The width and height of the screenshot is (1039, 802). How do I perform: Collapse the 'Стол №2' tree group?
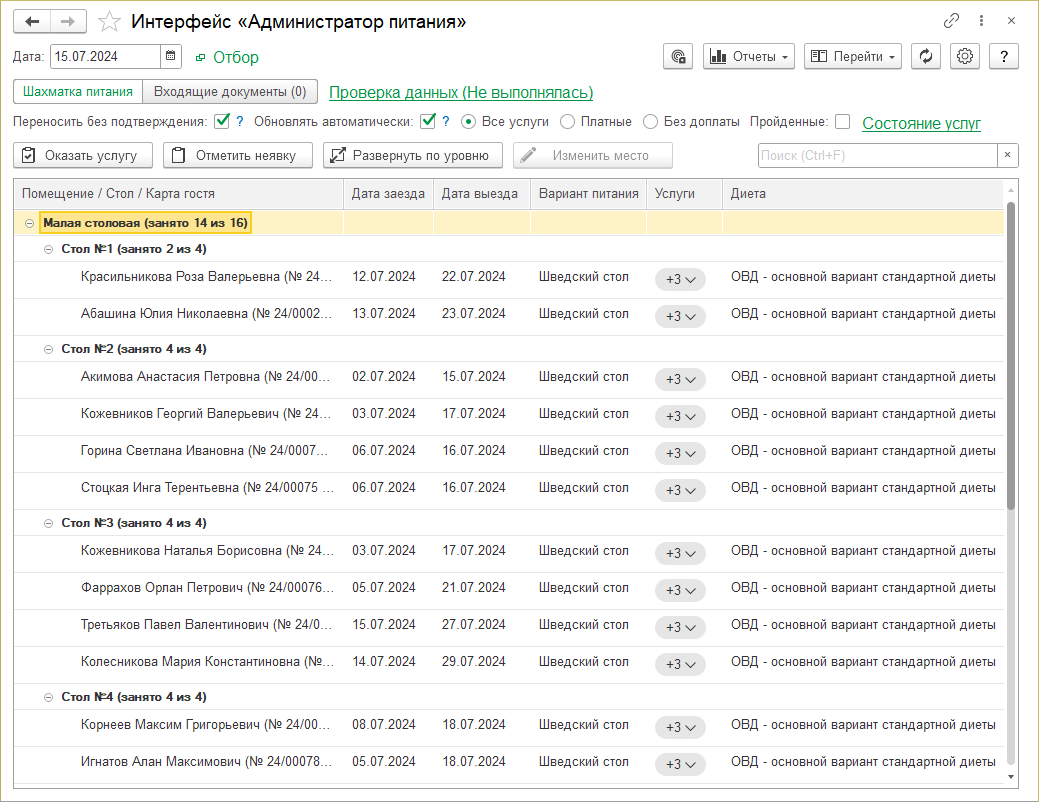(48, 349)
